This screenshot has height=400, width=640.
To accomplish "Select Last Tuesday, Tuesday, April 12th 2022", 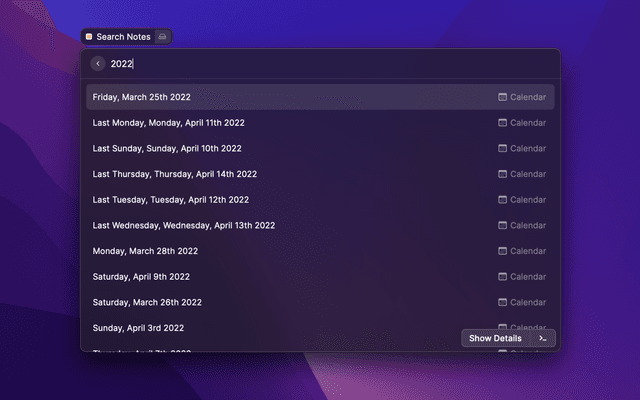I will 173,200.
